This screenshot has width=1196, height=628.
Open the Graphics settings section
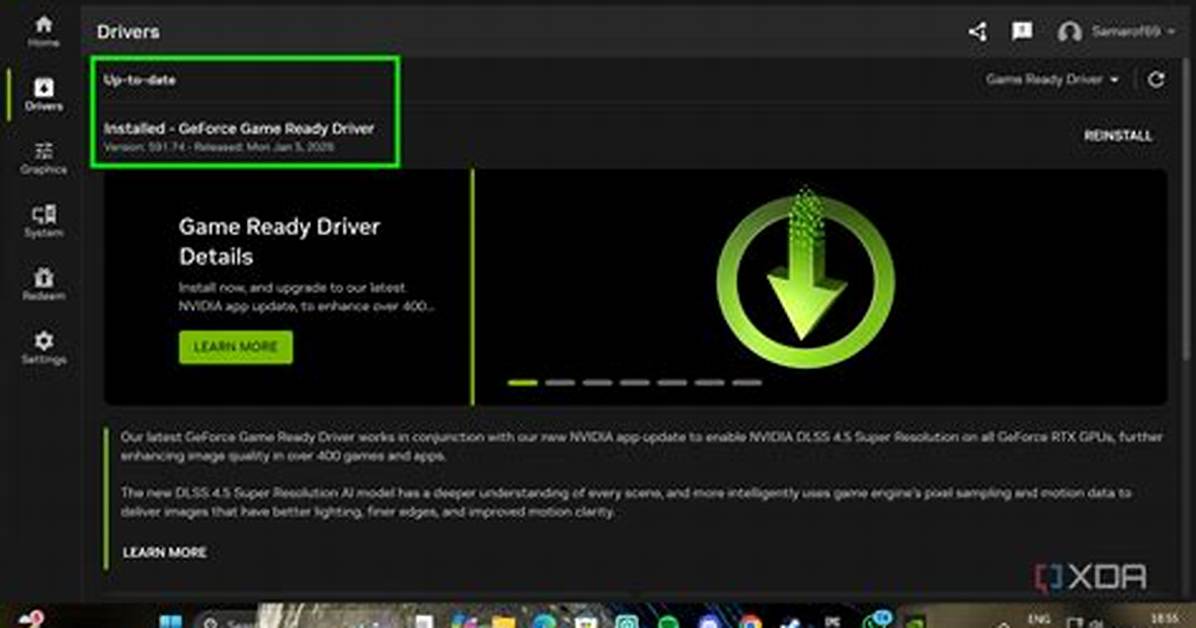tap(43, 158)
